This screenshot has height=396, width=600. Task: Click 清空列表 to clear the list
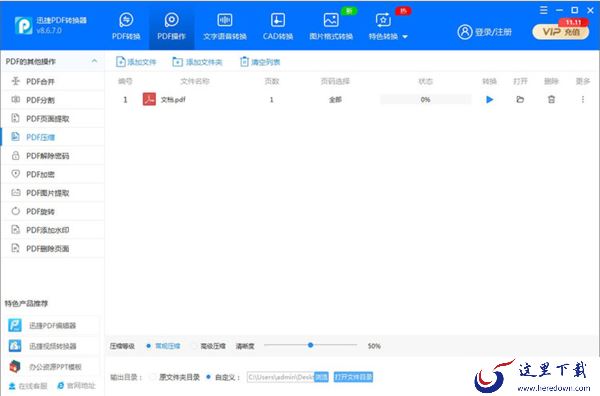click(x=260, y=62)
